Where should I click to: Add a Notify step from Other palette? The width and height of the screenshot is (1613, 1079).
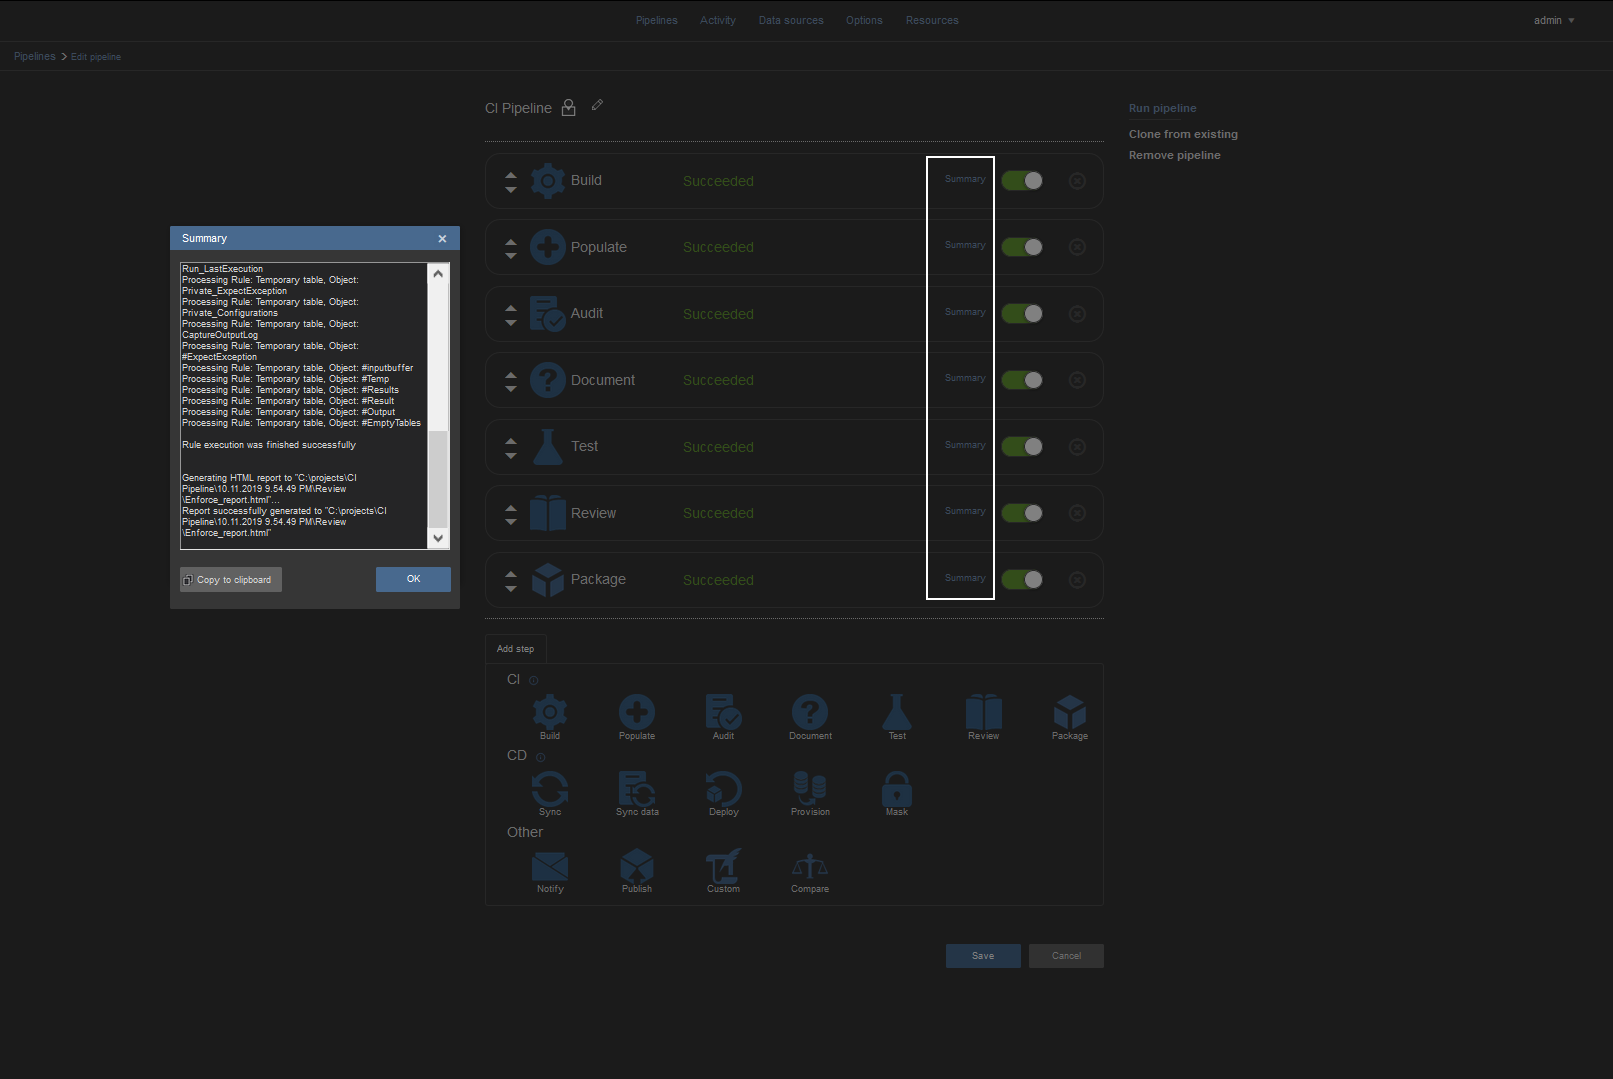click(550, 865)
